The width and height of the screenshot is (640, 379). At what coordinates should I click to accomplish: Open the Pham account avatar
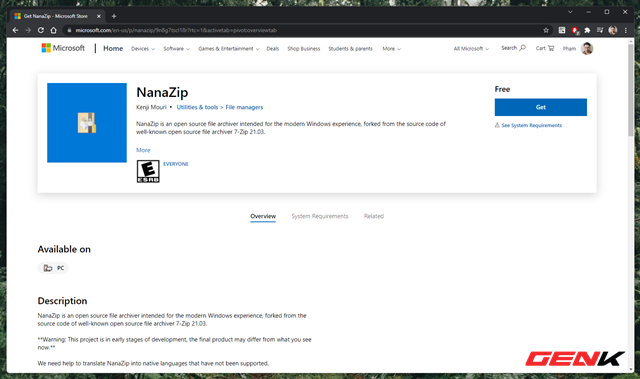click(x=587, y=49)
